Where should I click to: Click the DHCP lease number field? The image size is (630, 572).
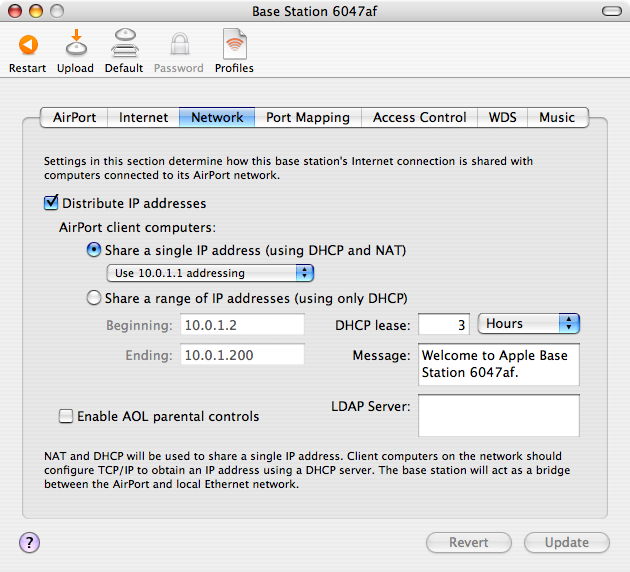coord(444,324)
